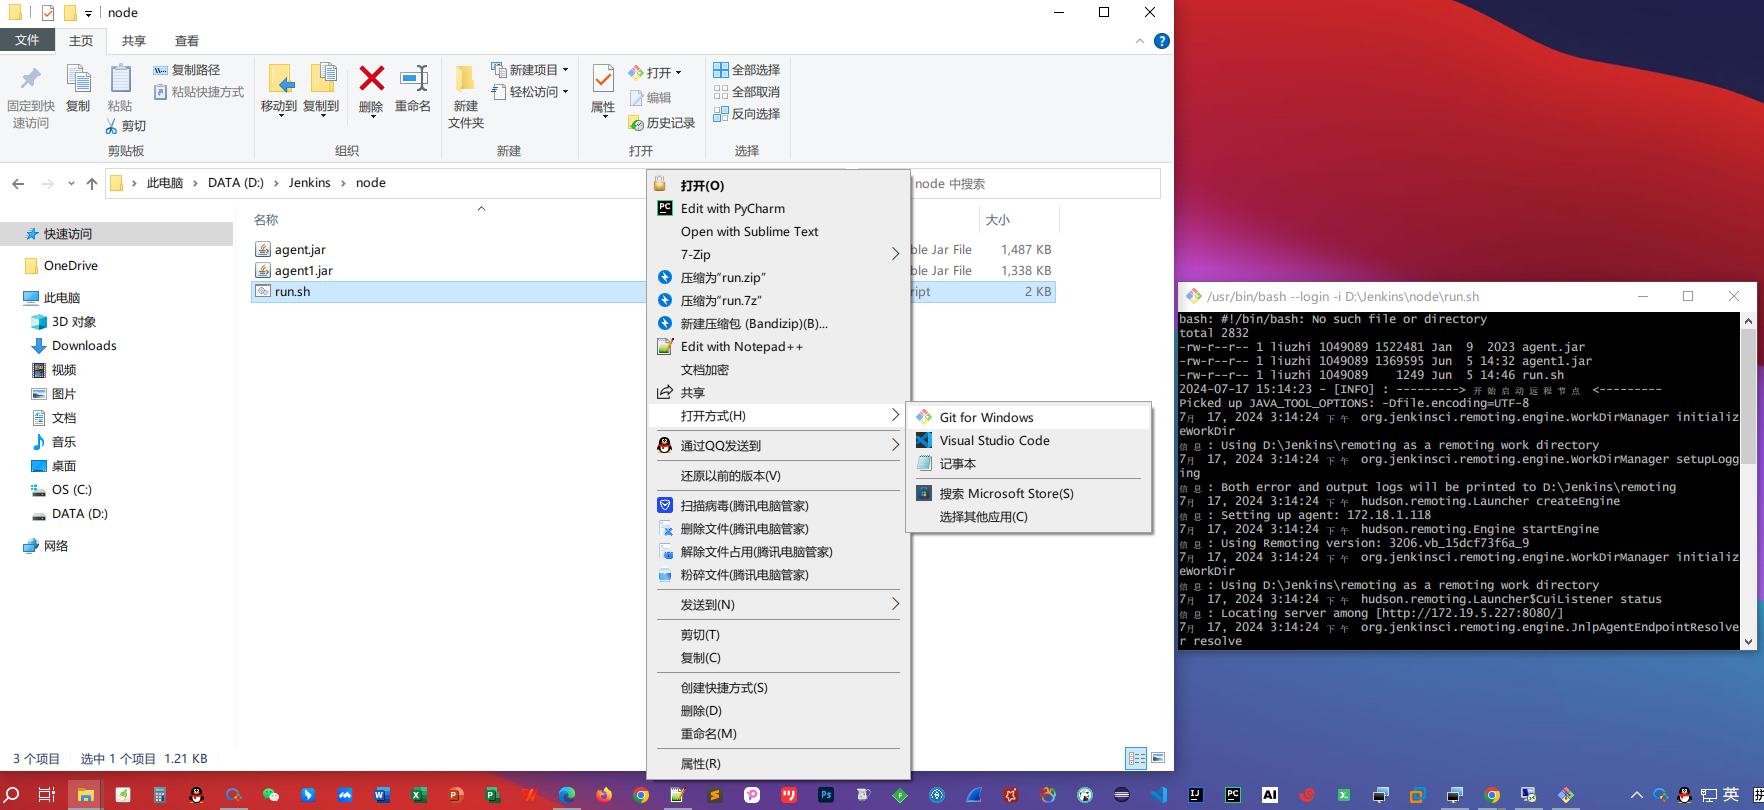This screenshot has height=810, width=1764.
Task: Select Git for Windows in the submenu
Action: 1029,418
